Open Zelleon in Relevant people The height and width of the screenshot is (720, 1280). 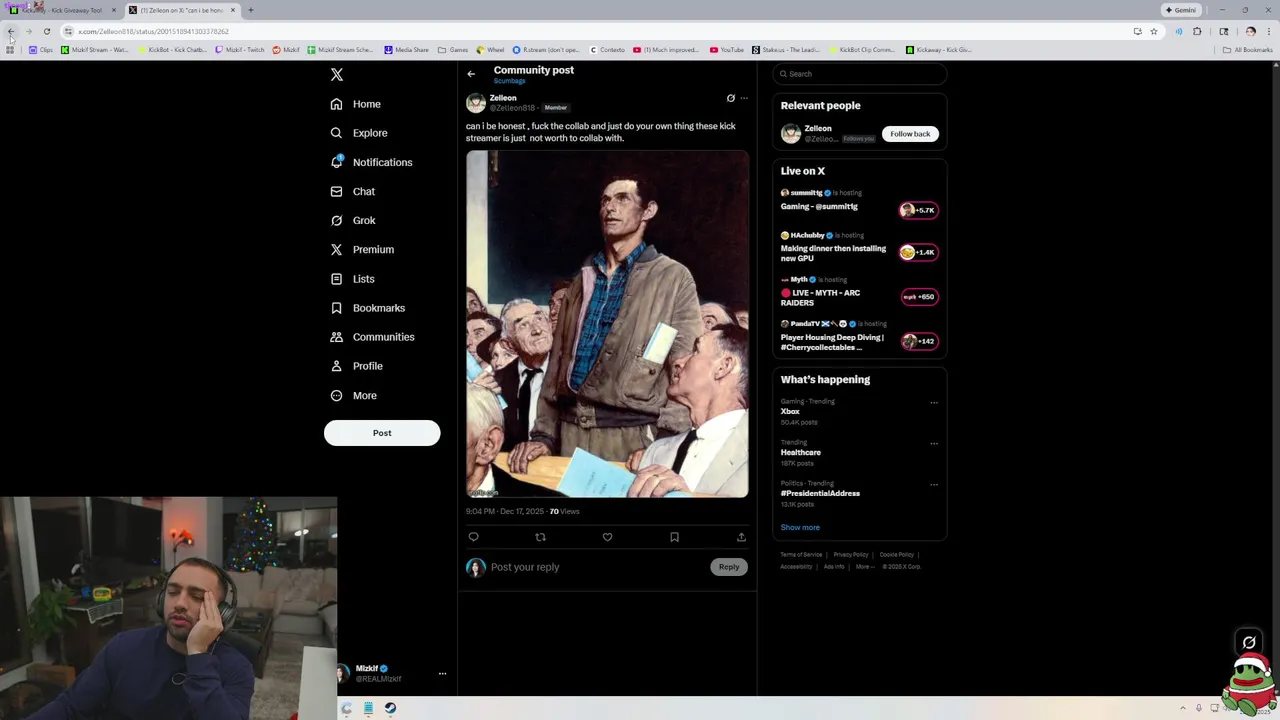click(x=818, y=129)
